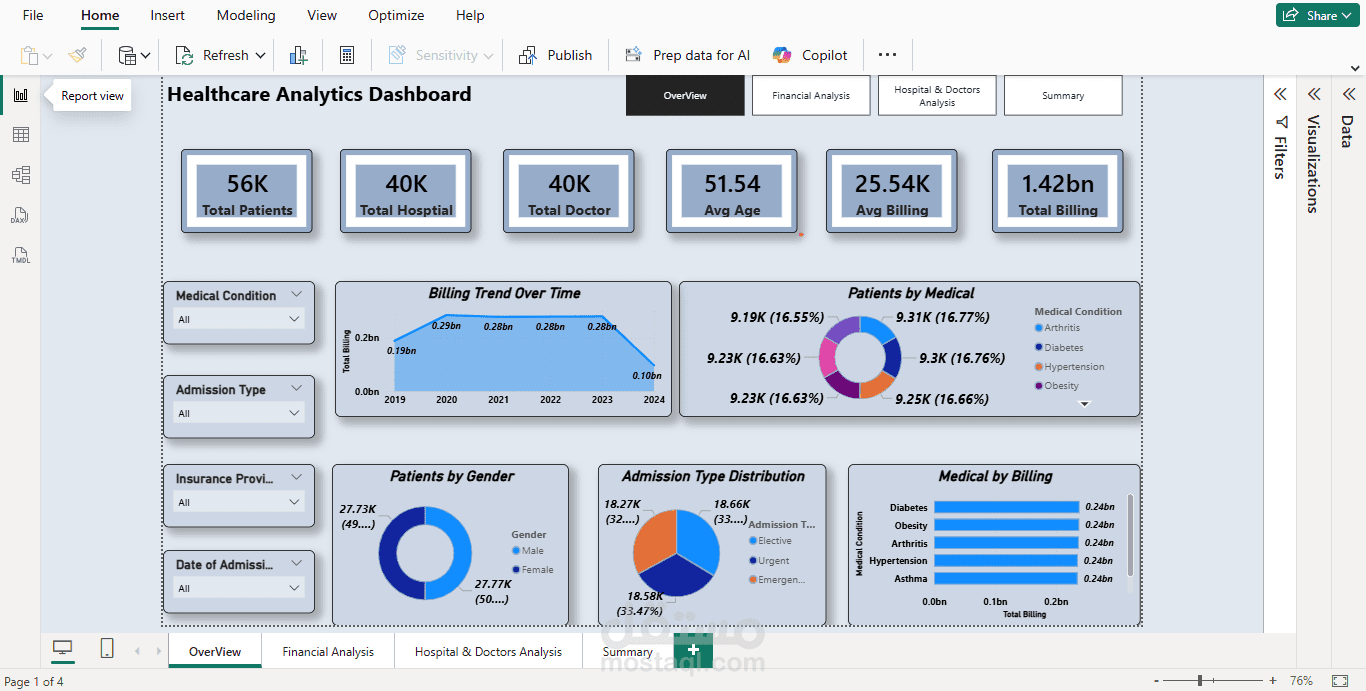Collapse the Admission Type slicer header chevron
Screen dimensions: 1366x691
click(x=296, y=389)
